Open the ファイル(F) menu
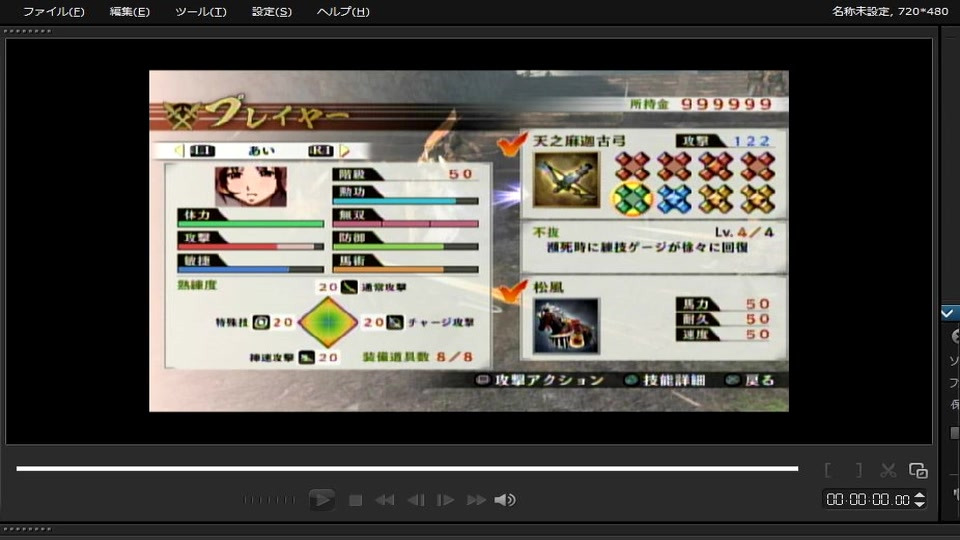Image resolution: width=960 pixels, height=540 pixels. [x=53, y=12]
